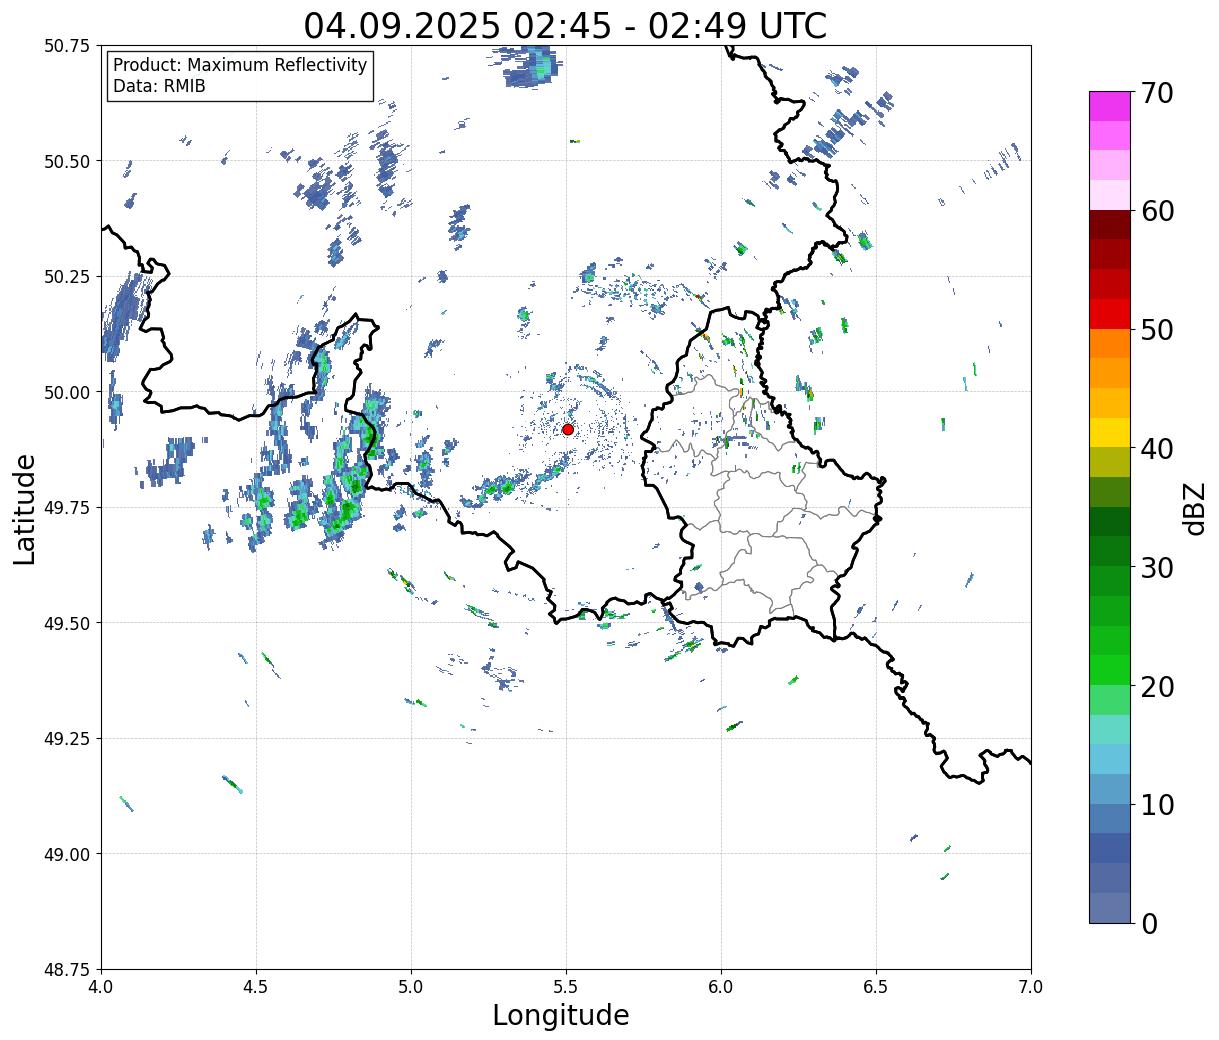
Task: Click the latitude tick label 49.25
Action: click(68, 739)
